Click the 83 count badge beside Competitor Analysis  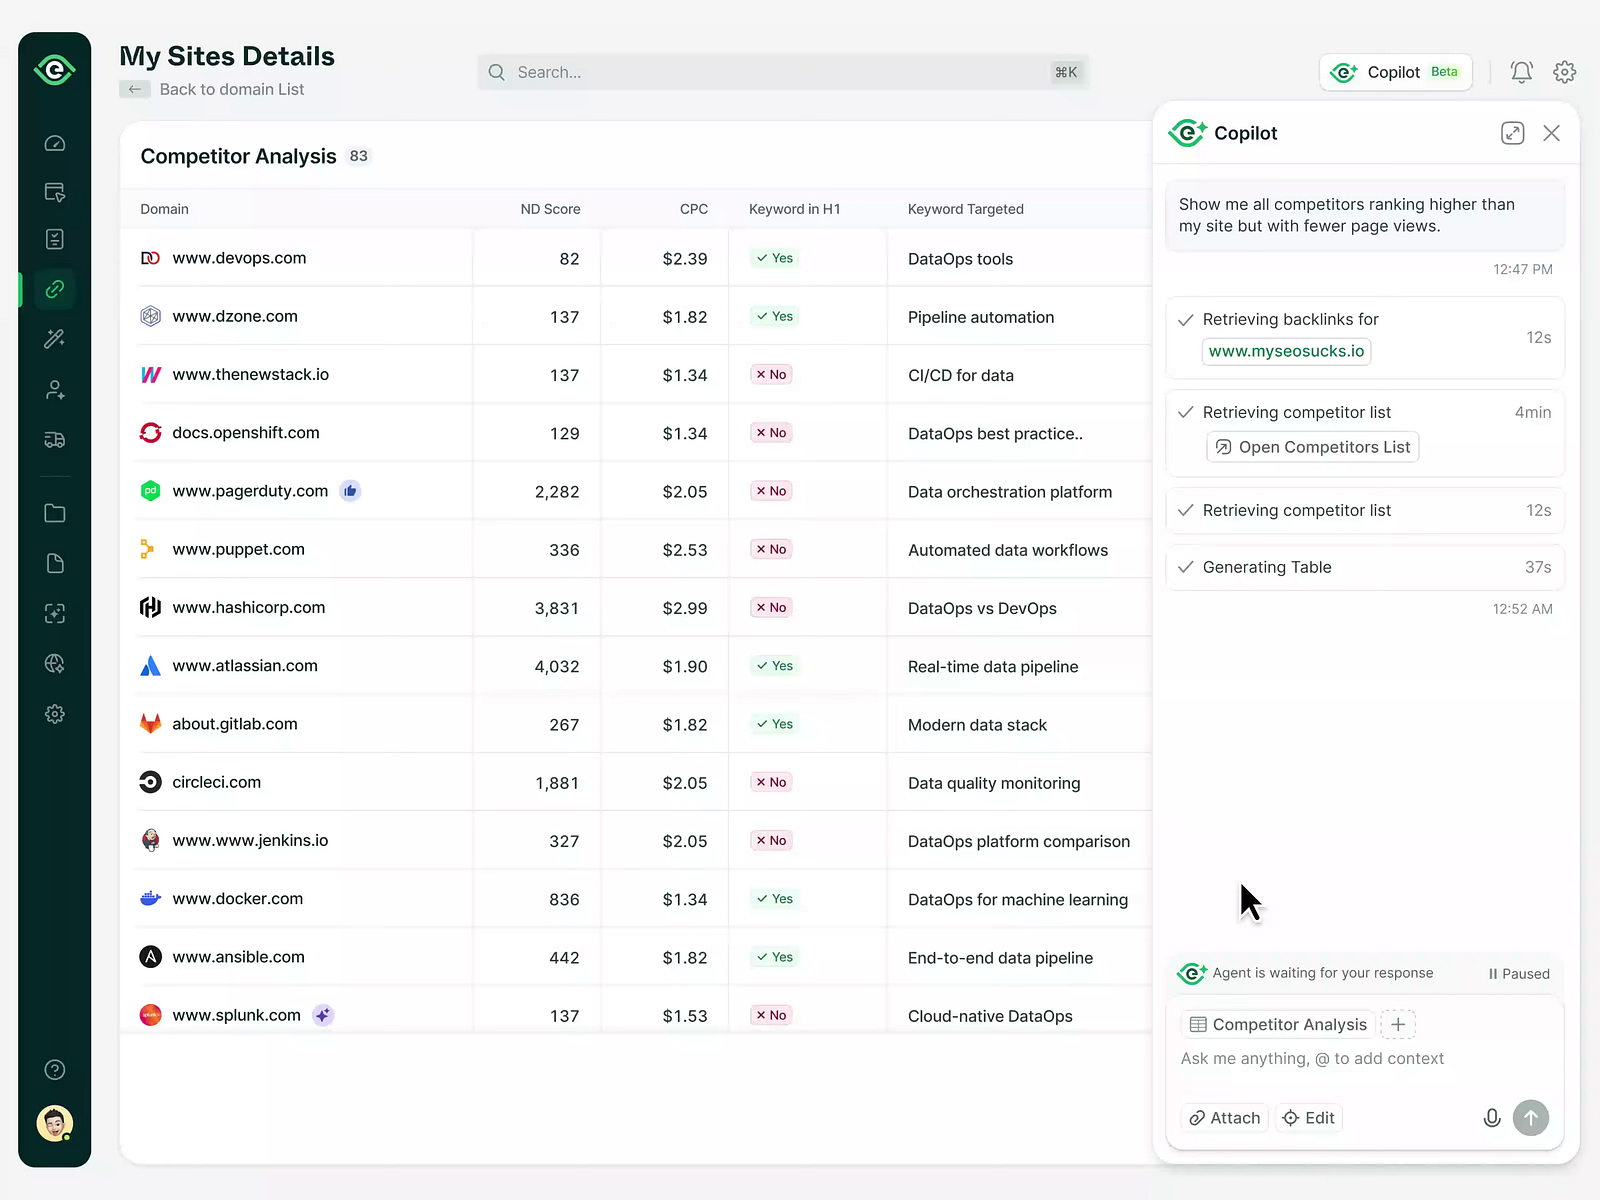[359, 156]
